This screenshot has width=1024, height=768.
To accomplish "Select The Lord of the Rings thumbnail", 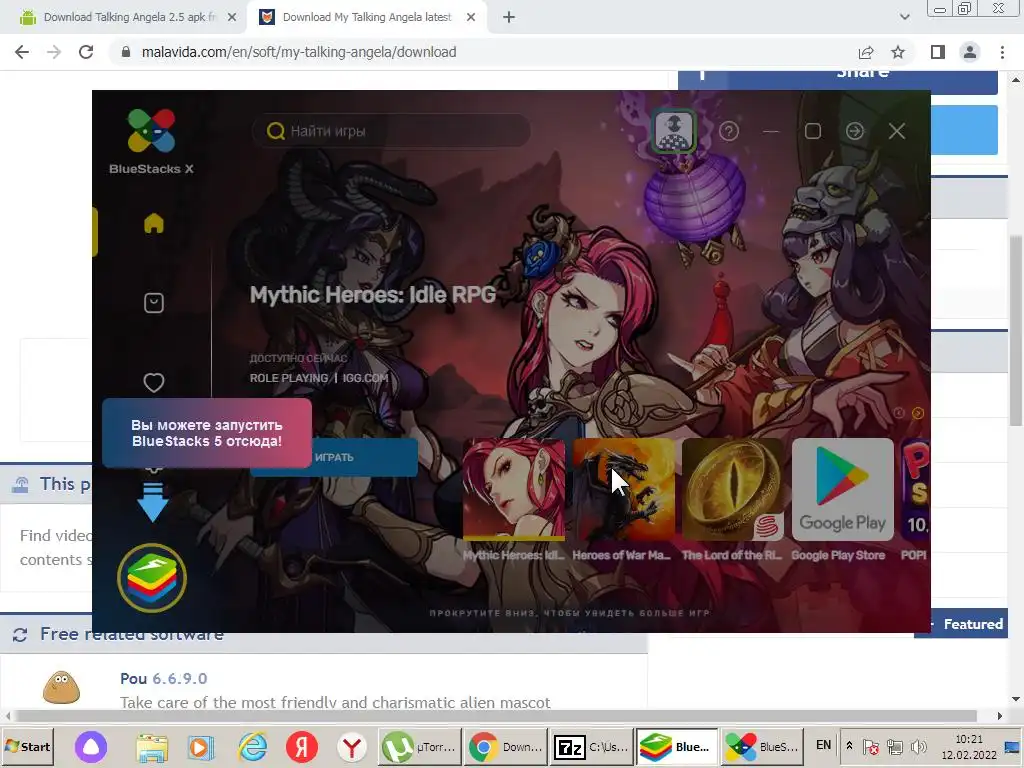I will pyautogui.click(x=733, y=489).
